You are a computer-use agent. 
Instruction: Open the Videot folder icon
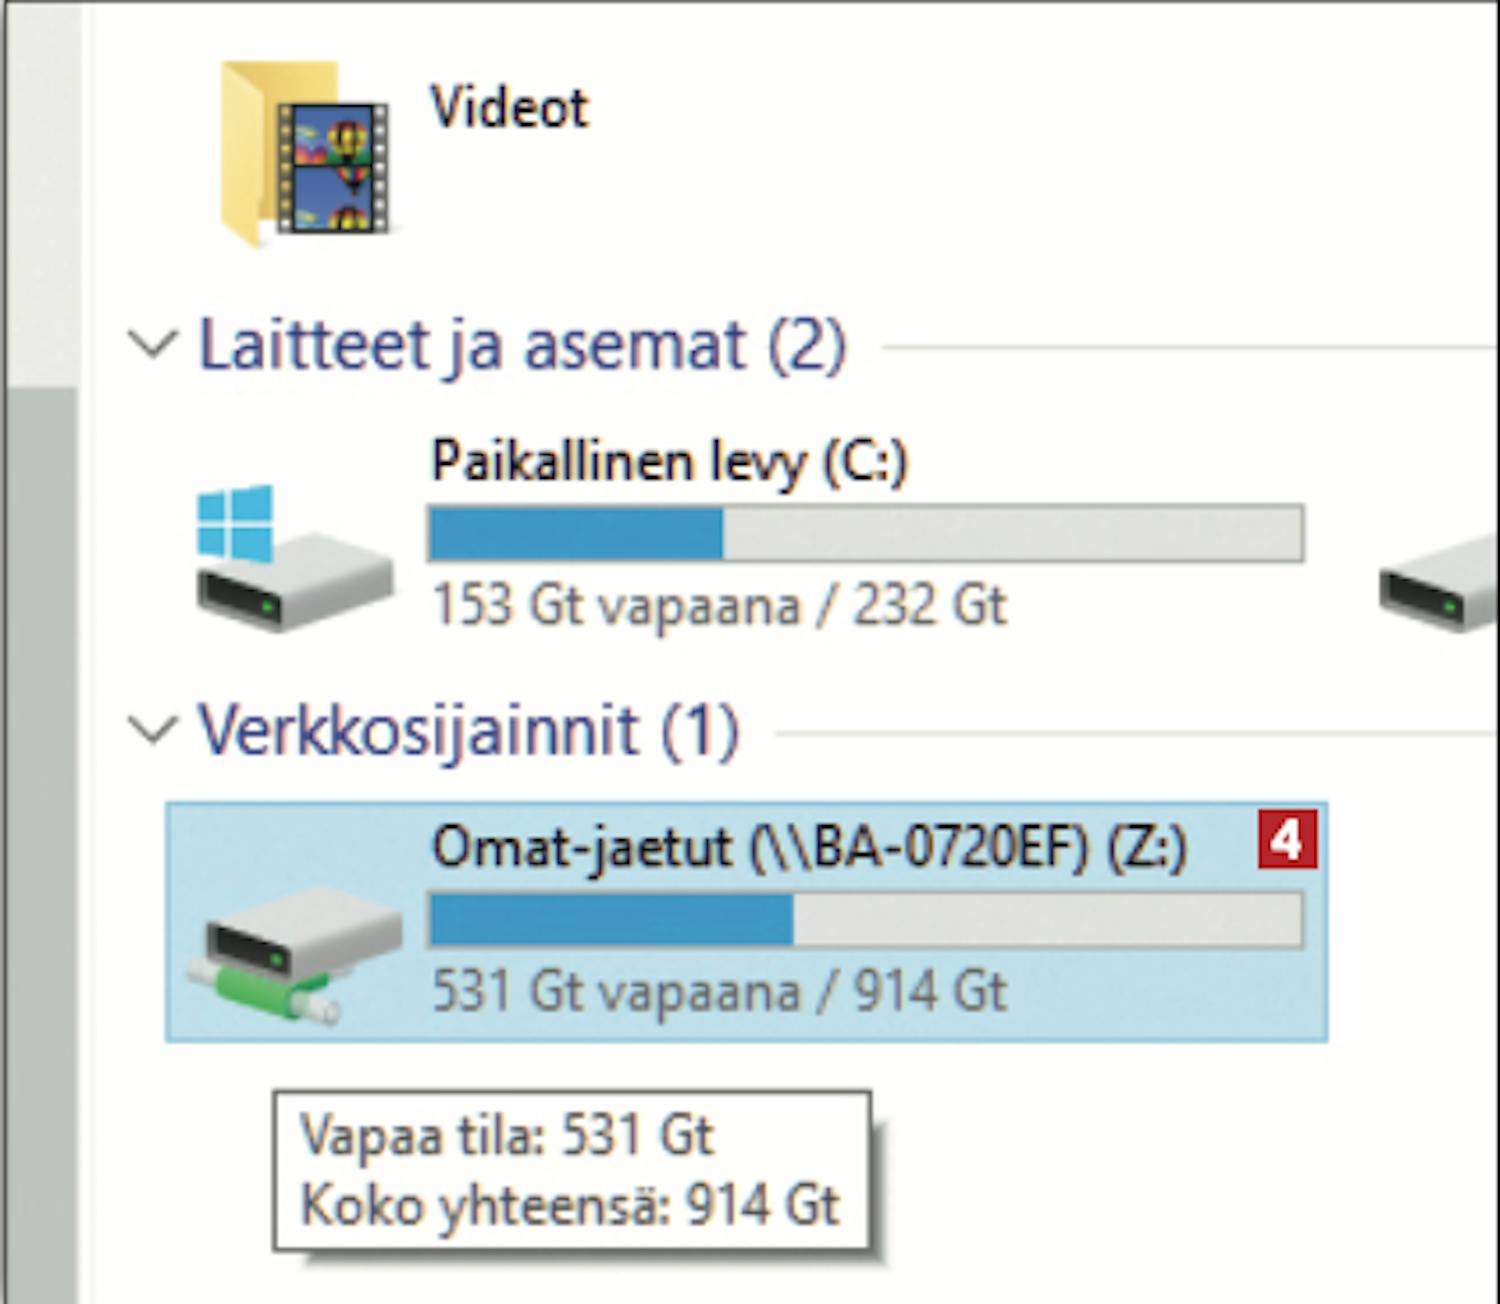point(304,153)
